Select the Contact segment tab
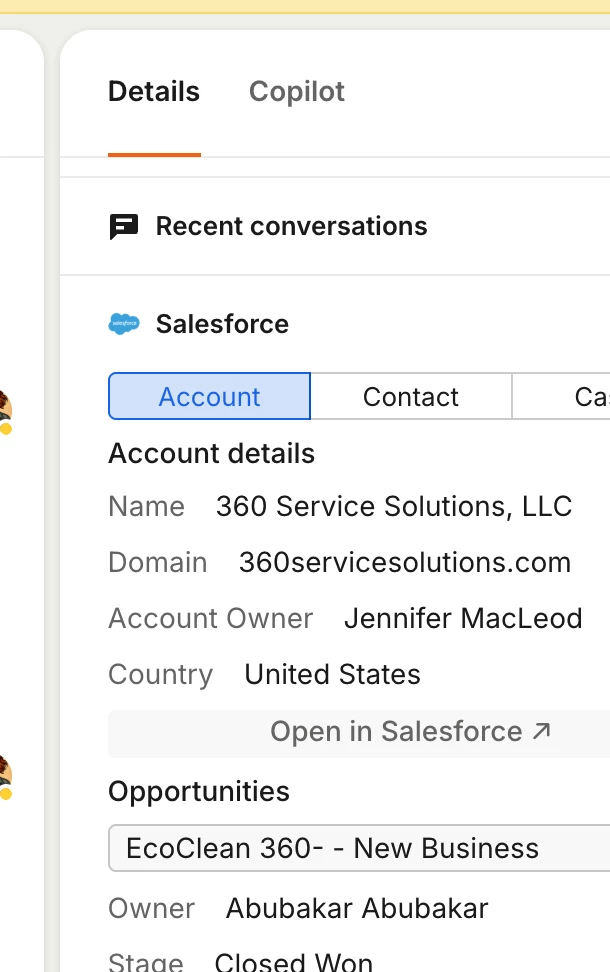Screen dimensions: 610x972 pos(411,396)
